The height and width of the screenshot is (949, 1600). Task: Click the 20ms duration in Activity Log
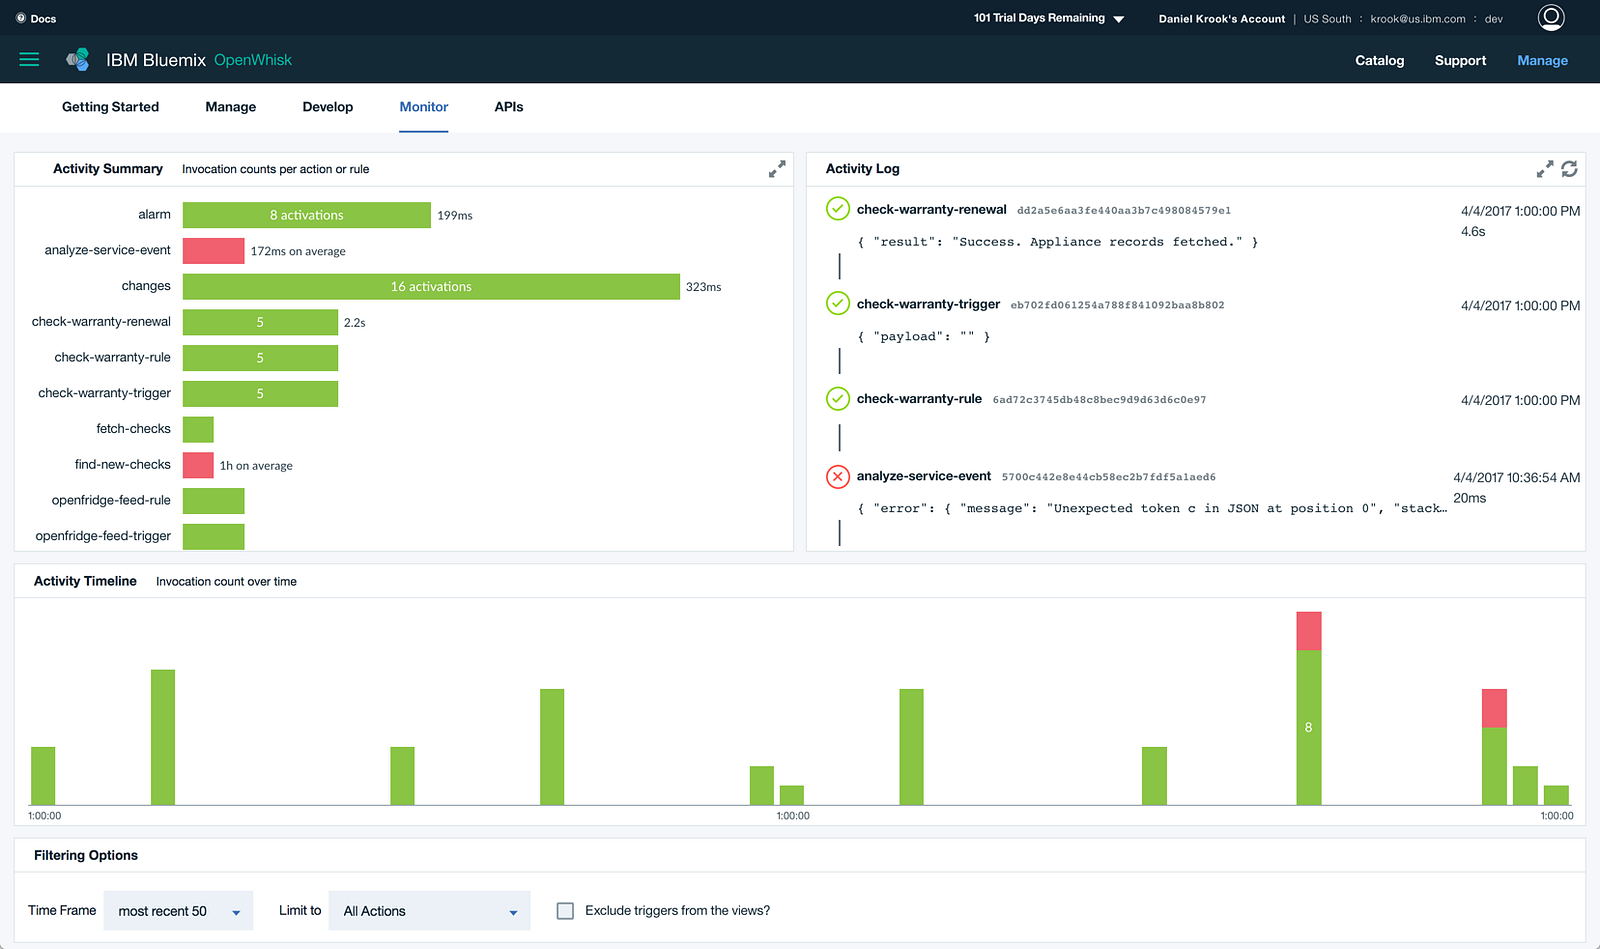1470,498
